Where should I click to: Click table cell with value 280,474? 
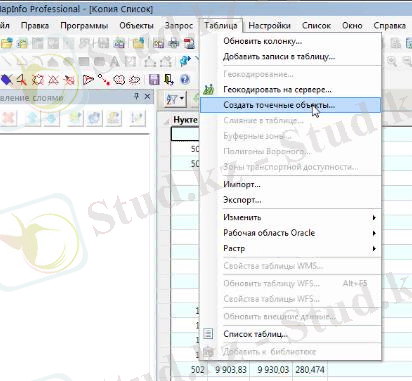(x=310, y=369)
